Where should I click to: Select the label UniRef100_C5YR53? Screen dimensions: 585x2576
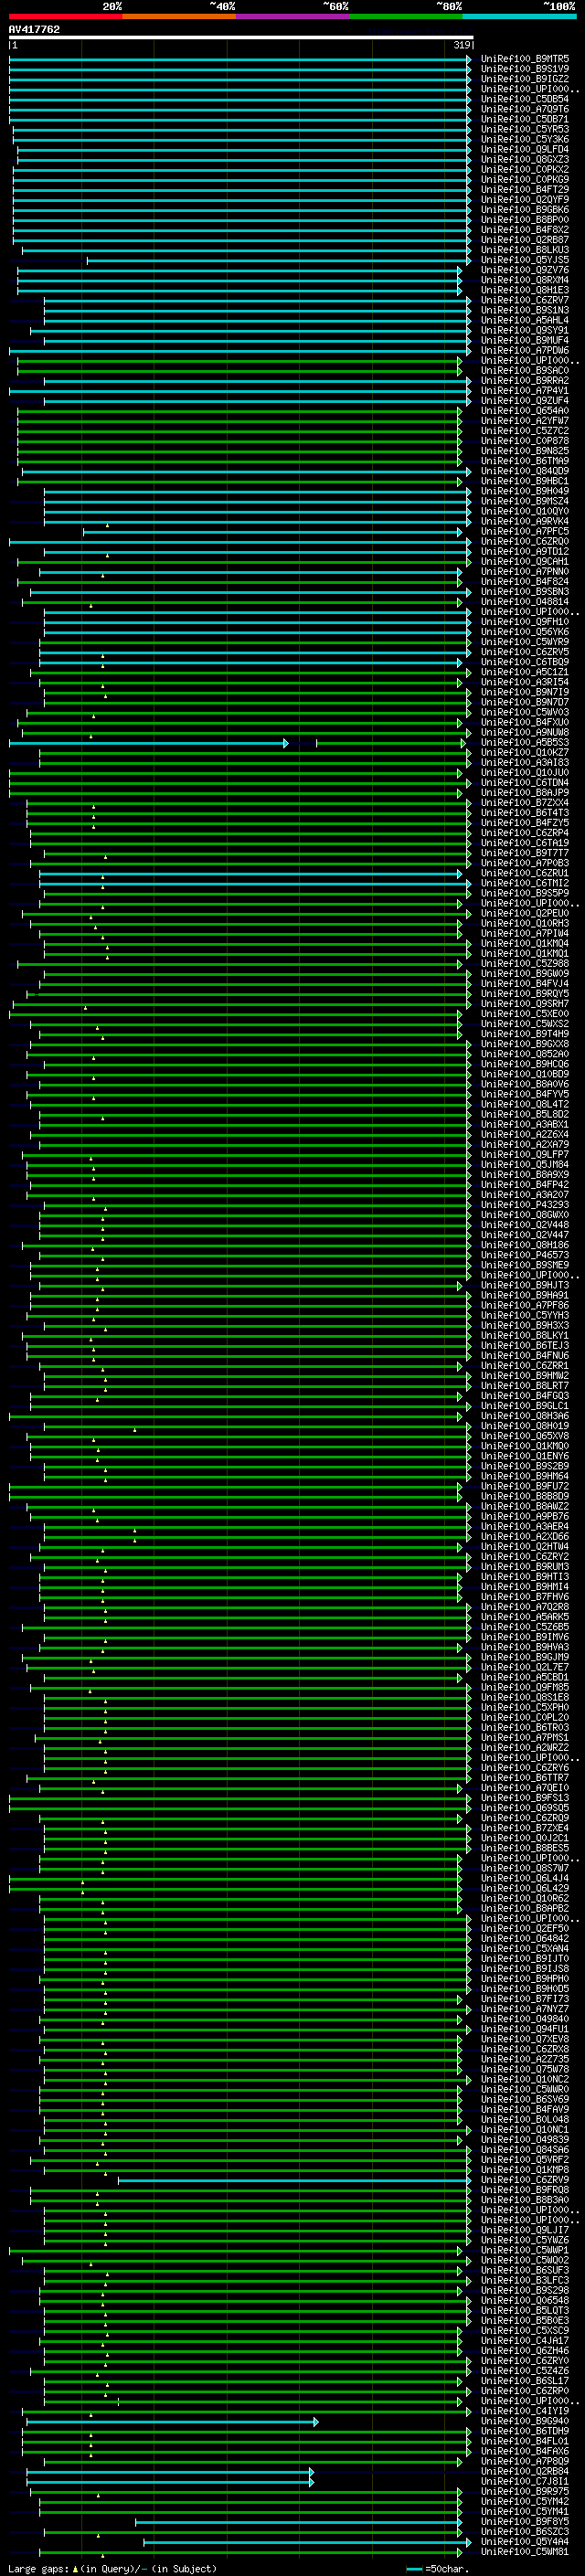pyautogui.click(x=525, y=129)
